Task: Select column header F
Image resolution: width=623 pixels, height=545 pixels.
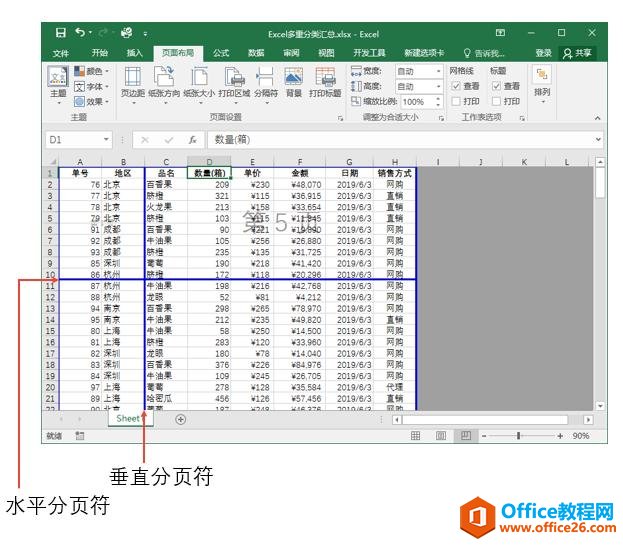Action: click(x=300, y=161)
